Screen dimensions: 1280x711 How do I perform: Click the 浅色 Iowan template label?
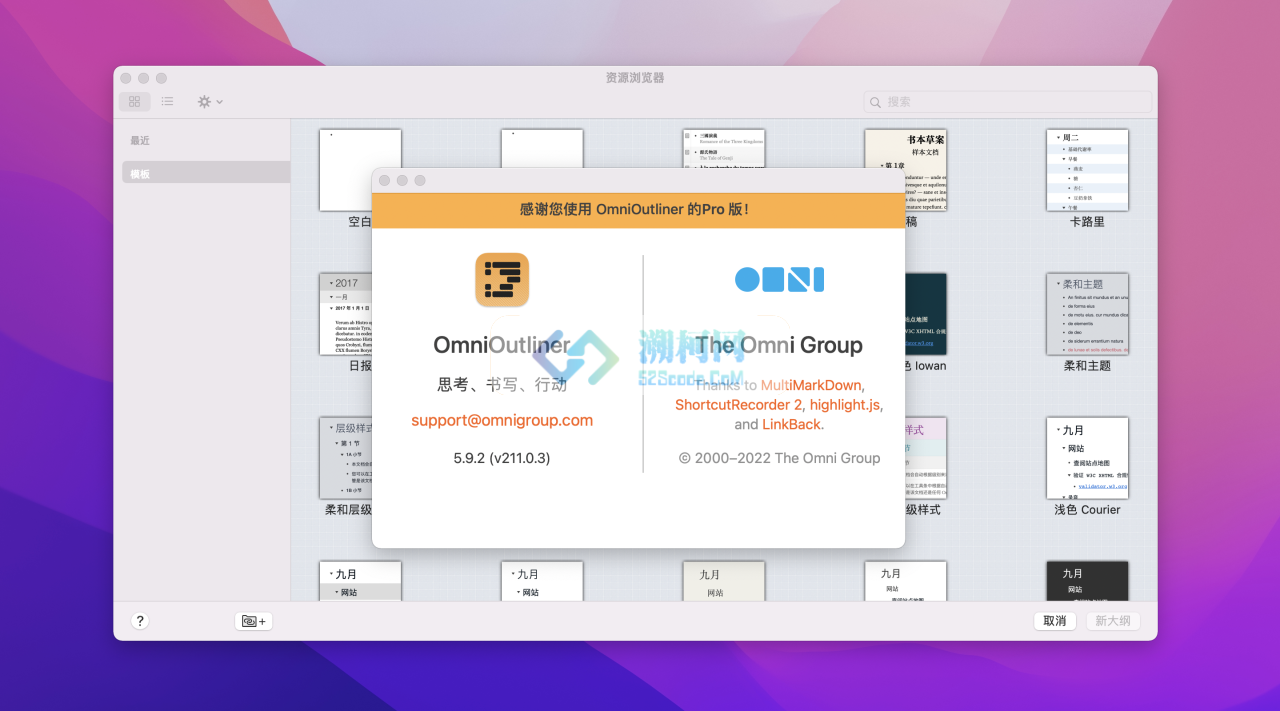click(x=925, y=366)
